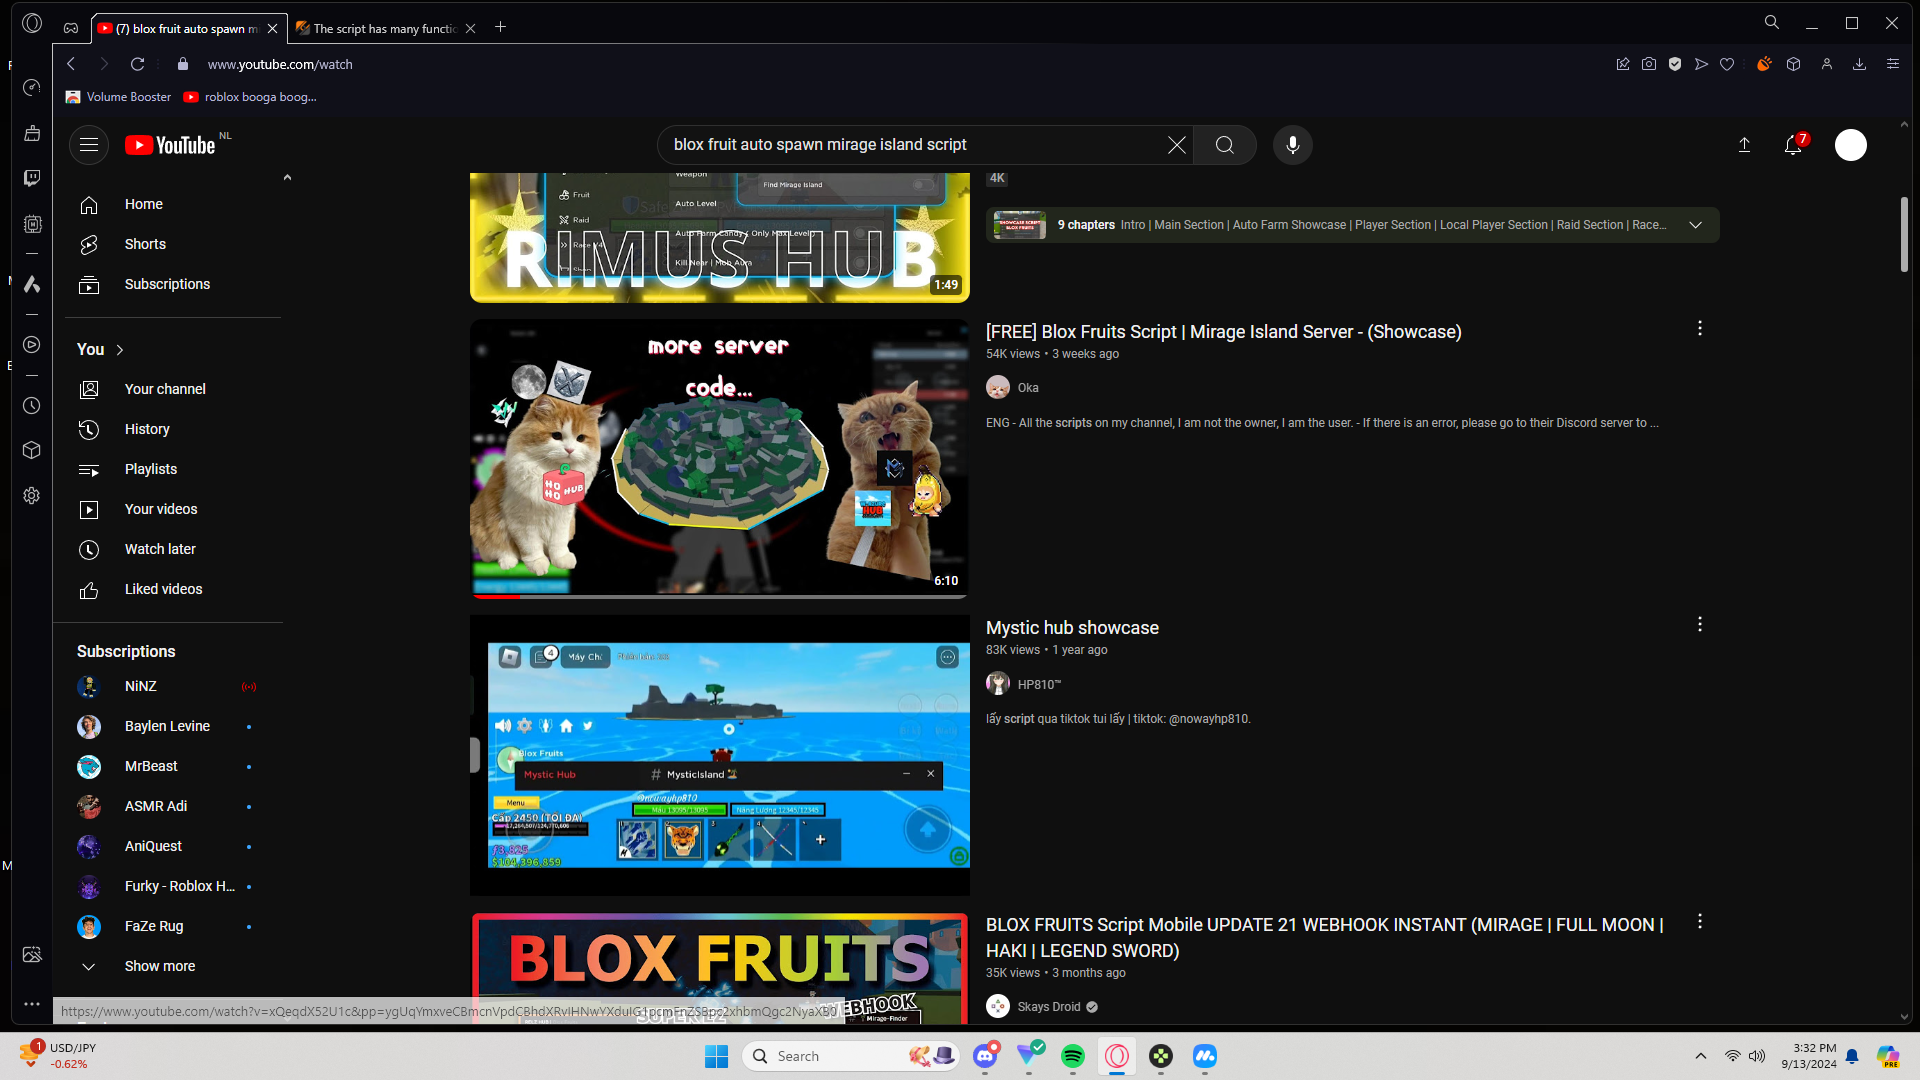
Task: Clear the search query with the X icon
Action: (1177, 145)
